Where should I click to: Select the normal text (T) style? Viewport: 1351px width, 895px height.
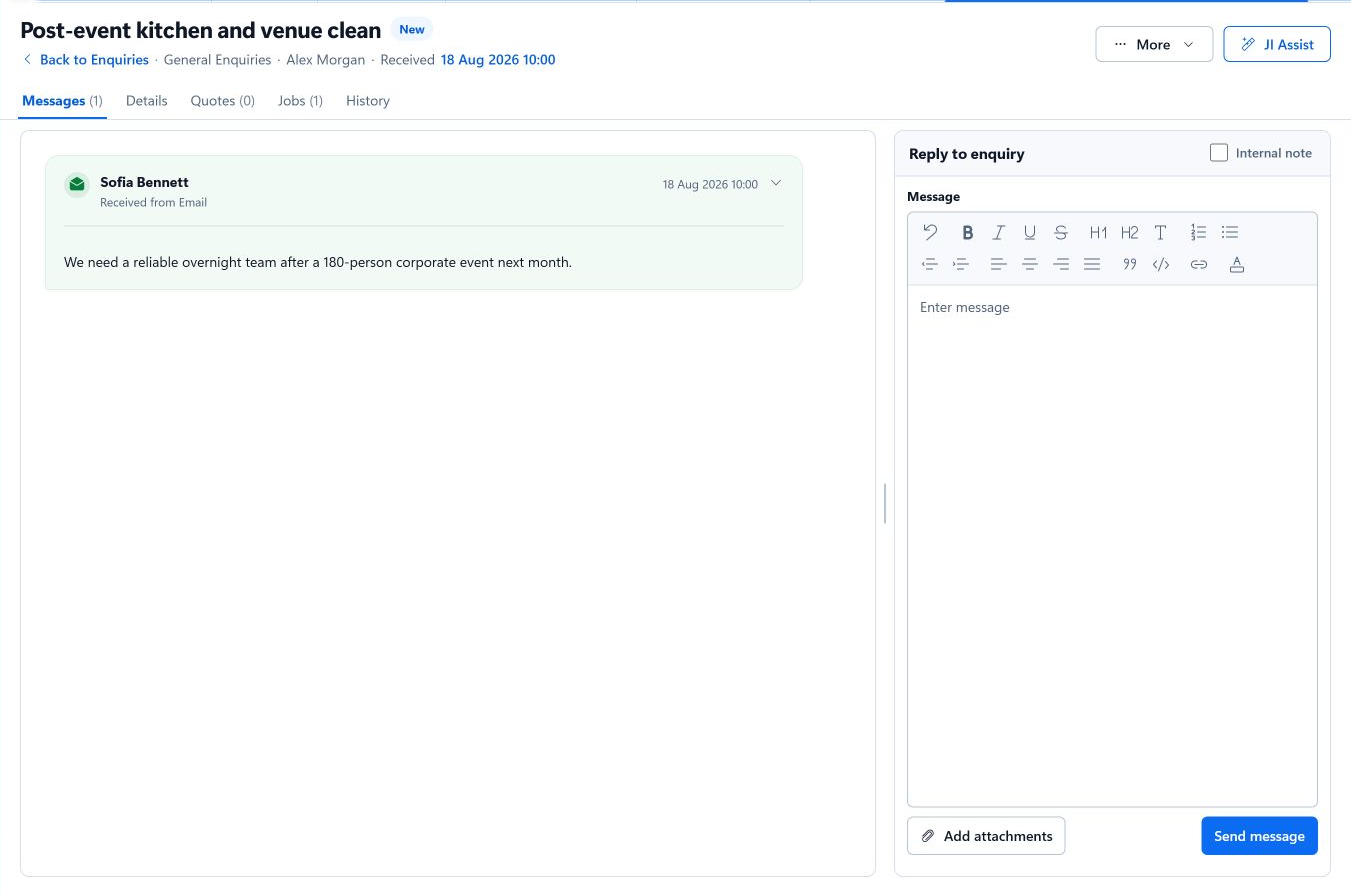tap(1160, 233)
